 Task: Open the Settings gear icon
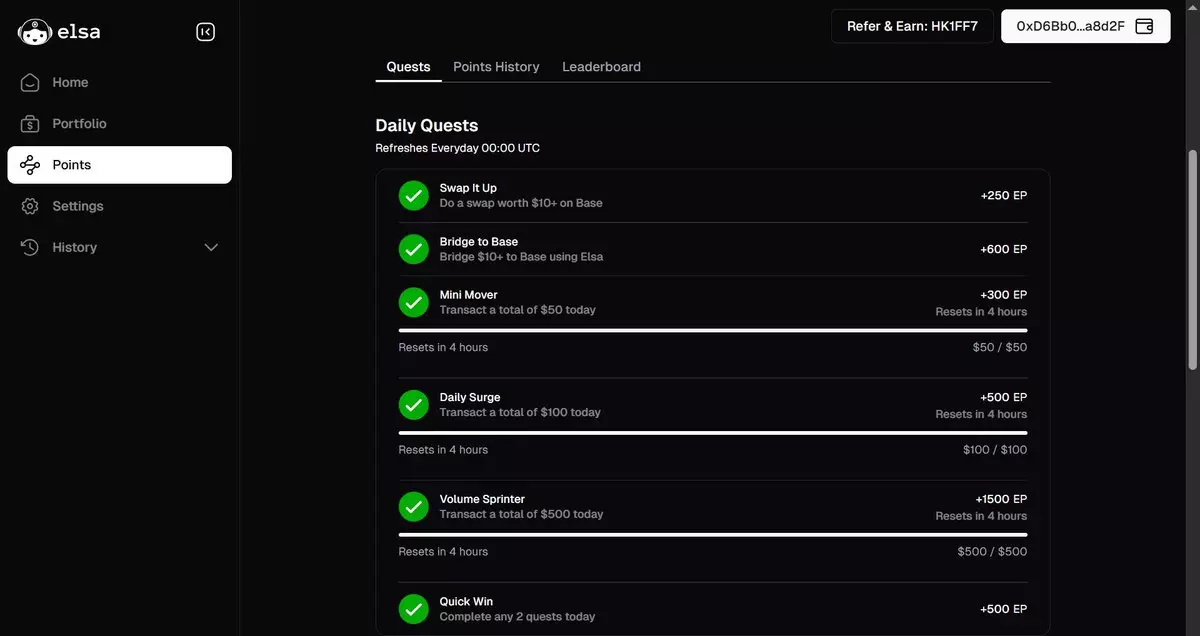tap(30, 206)
